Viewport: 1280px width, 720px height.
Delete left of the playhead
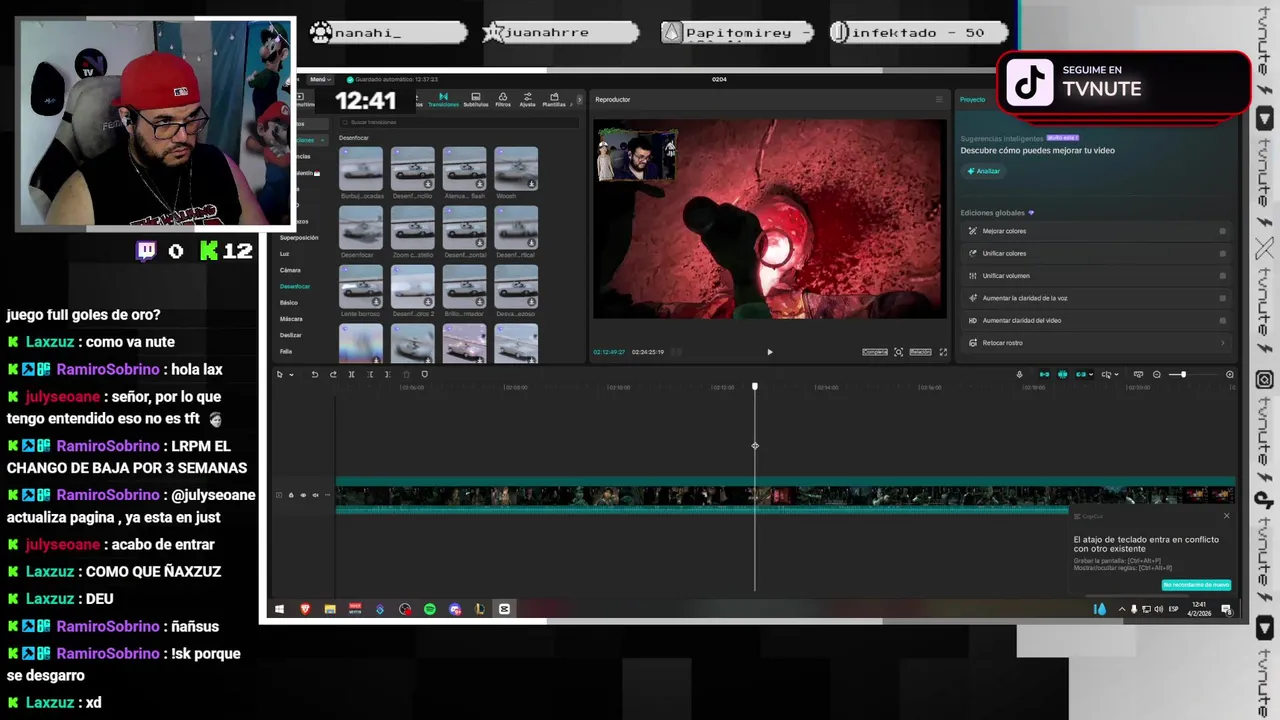click(370, 374)
